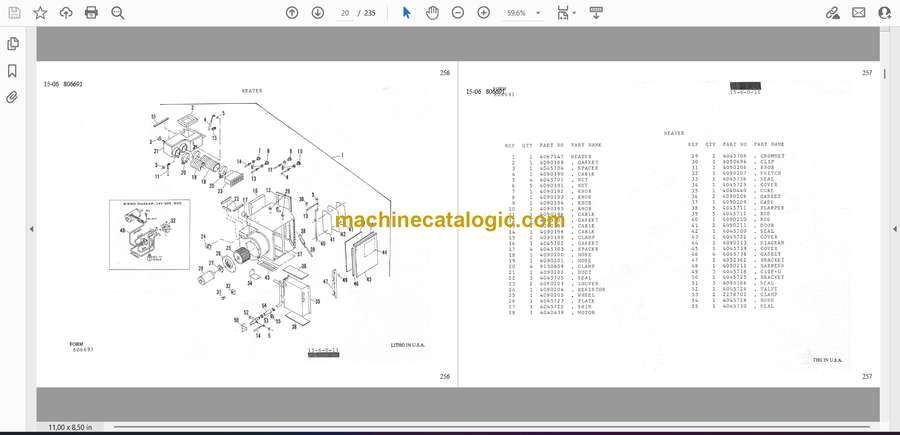This screenshot has width=900, height=435.
Task: Expand the page fit options arrow
Action: [x=574, y=13]
